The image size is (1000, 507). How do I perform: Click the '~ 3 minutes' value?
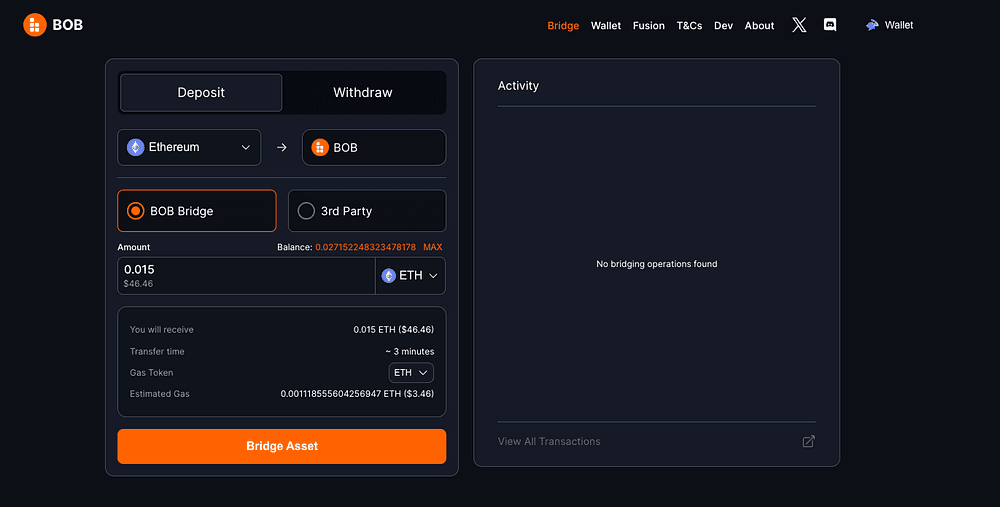409,351
